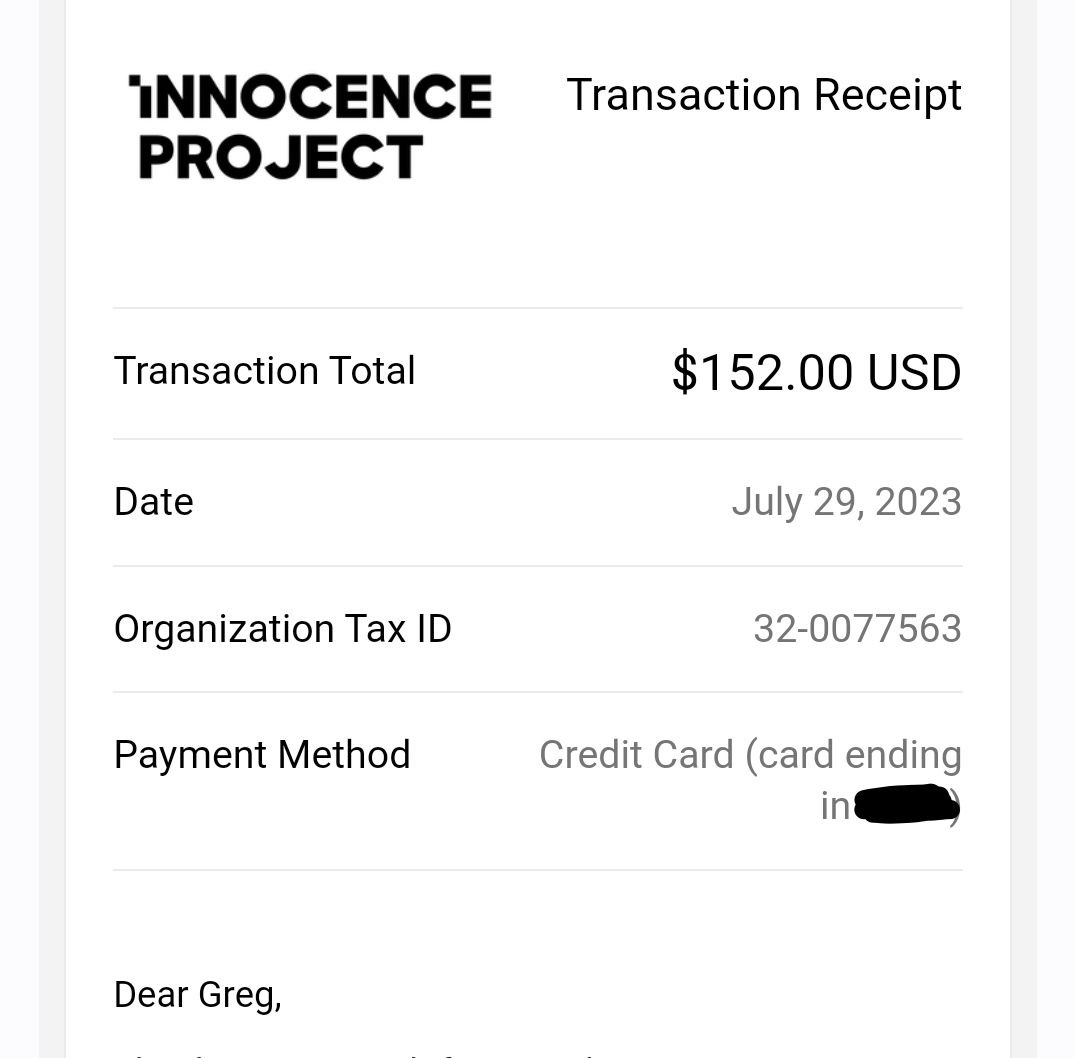Click the Innocence Project logo
This screenshot has width=1074, height=1058.
tap(310, 127)
